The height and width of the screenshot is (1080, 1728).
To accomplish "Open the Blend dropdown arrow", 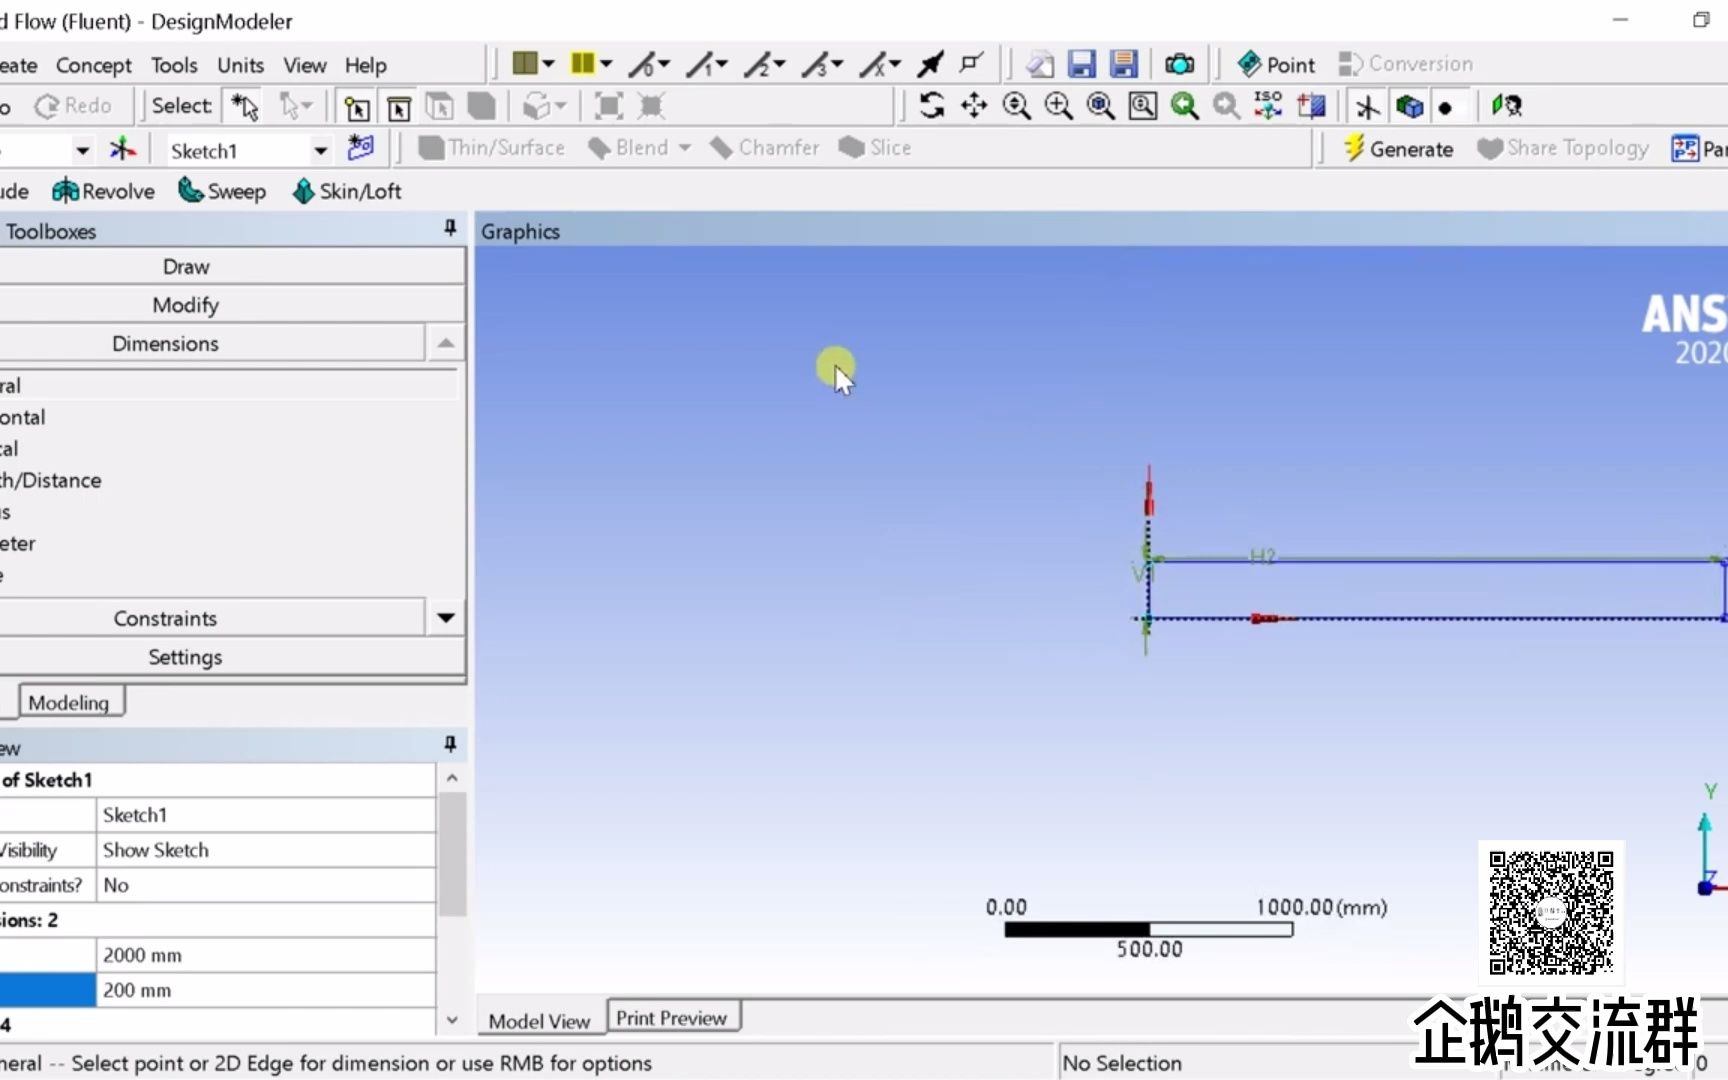I will point(685,148).
